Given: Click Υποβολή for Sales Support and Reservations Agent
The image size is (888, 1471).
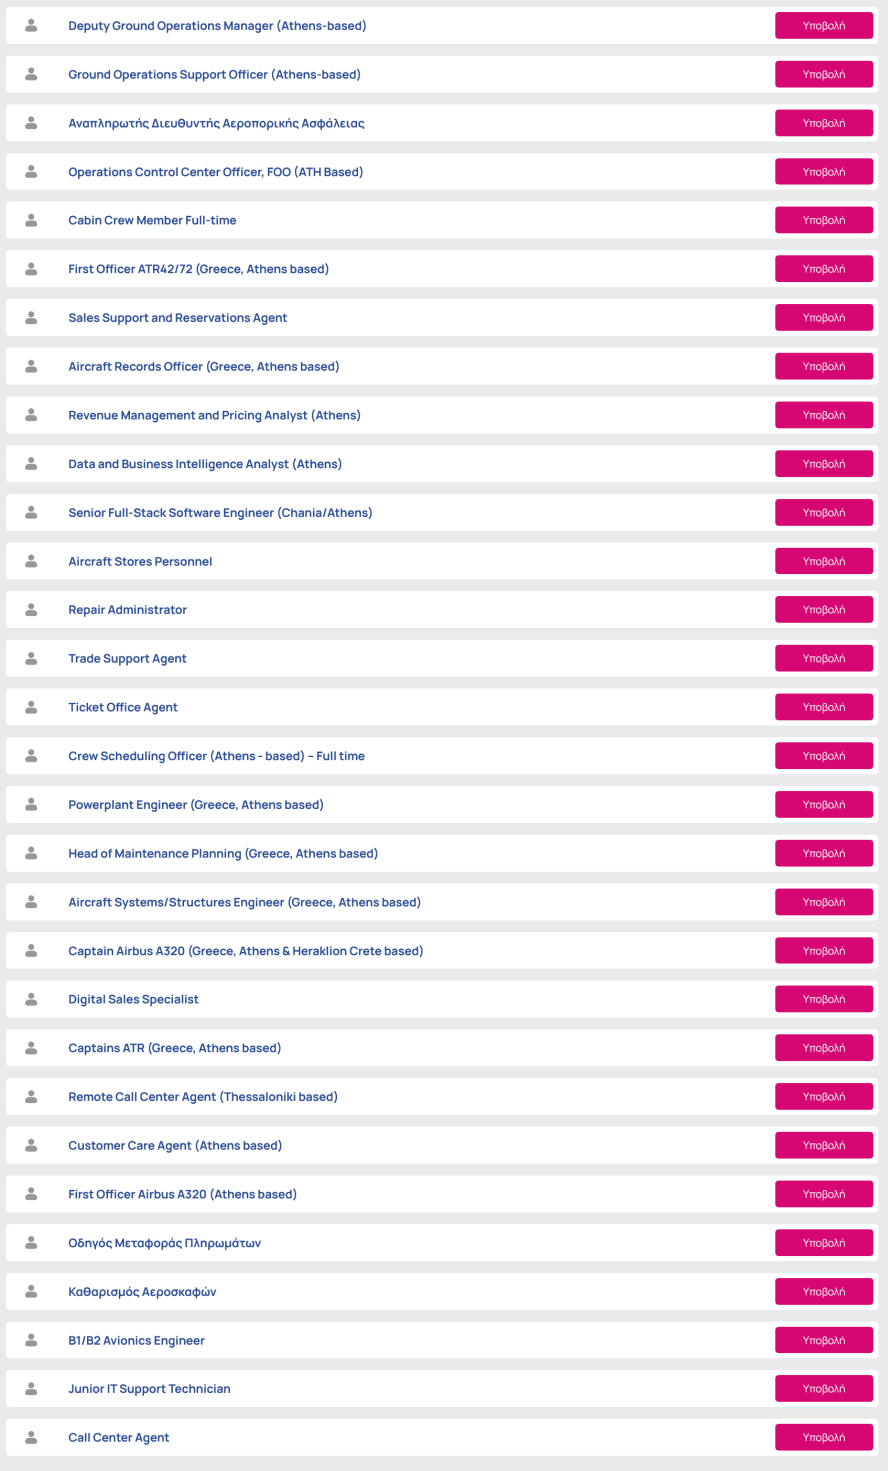Looking at the screenshot, I should tap(824, 318).
